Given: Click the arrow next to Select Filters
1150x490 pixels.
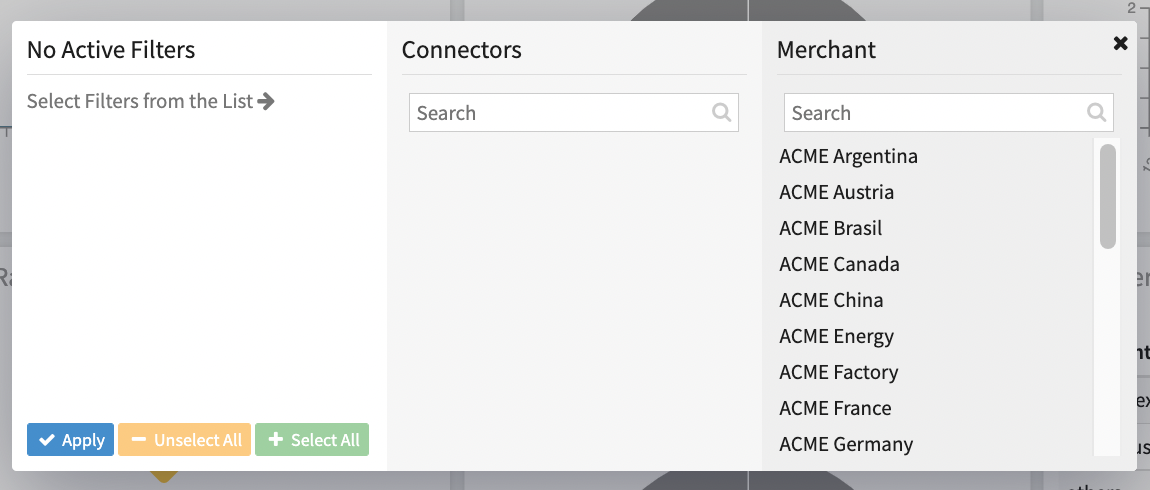Looking at the screenshot, I should click(x=266, y=101).
